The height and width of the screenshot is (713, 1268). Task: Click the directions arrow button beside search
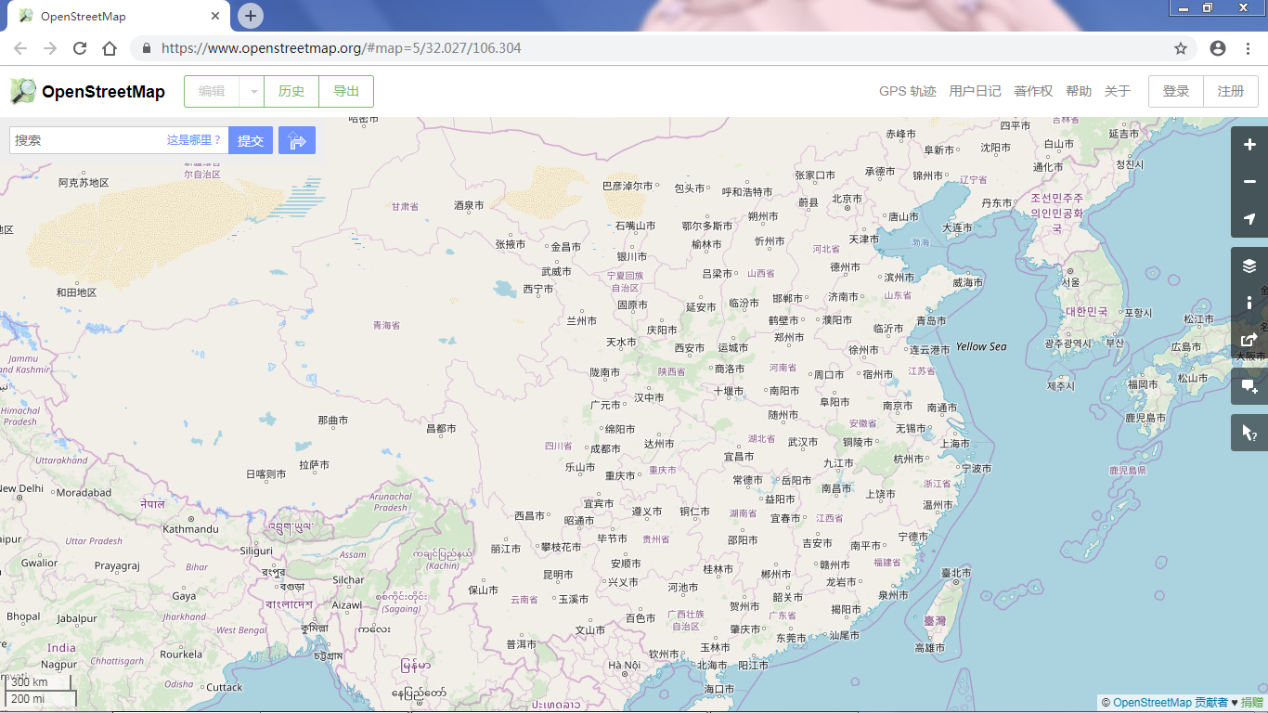pyautogui.click(x=297, y=141)
